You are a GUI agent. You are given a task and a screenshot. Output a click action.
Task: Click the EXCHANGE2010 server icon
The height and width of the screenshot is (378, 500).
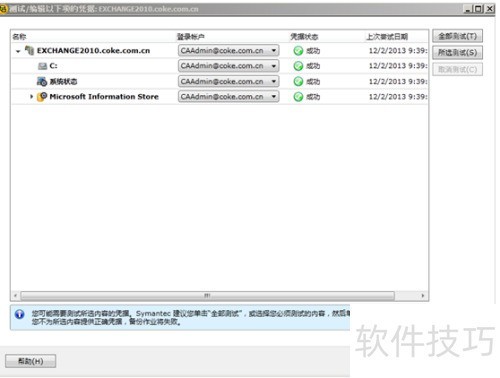(30, 51)
